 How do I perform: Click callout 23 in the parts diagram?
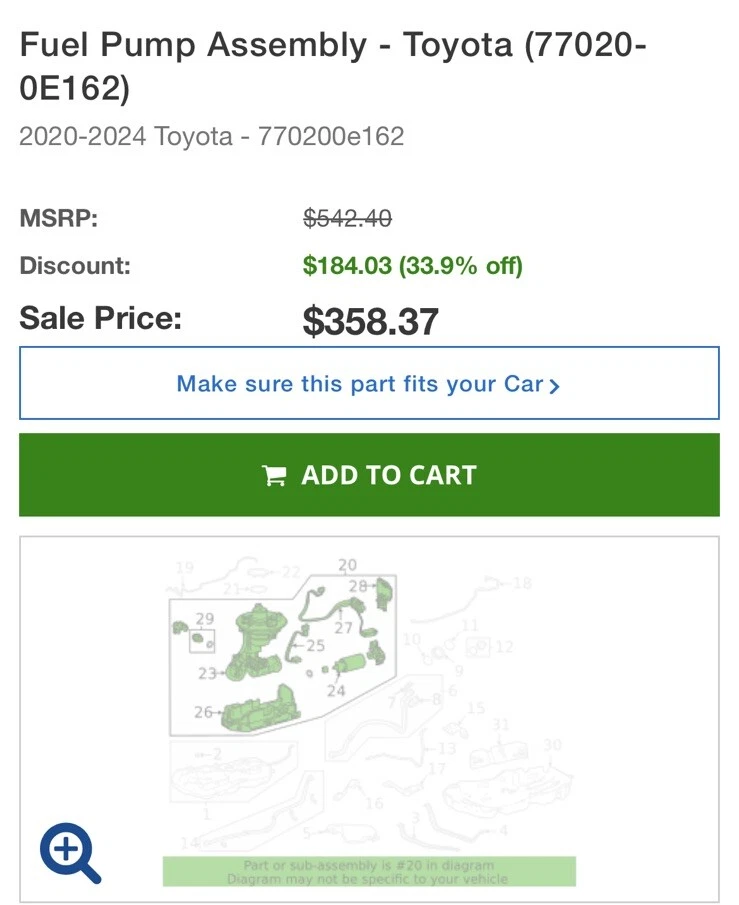tap(207, 672)
